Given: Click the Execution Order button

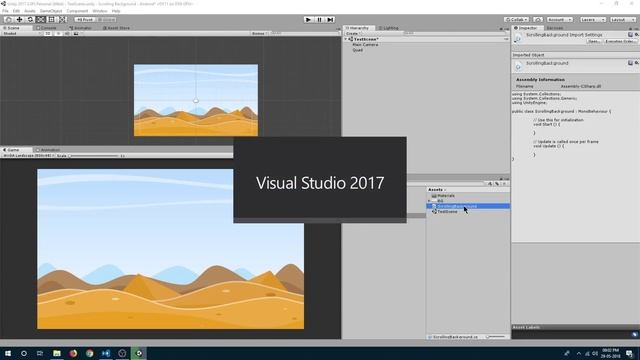Looking at the screenshot, I should [x=620, y=41].
